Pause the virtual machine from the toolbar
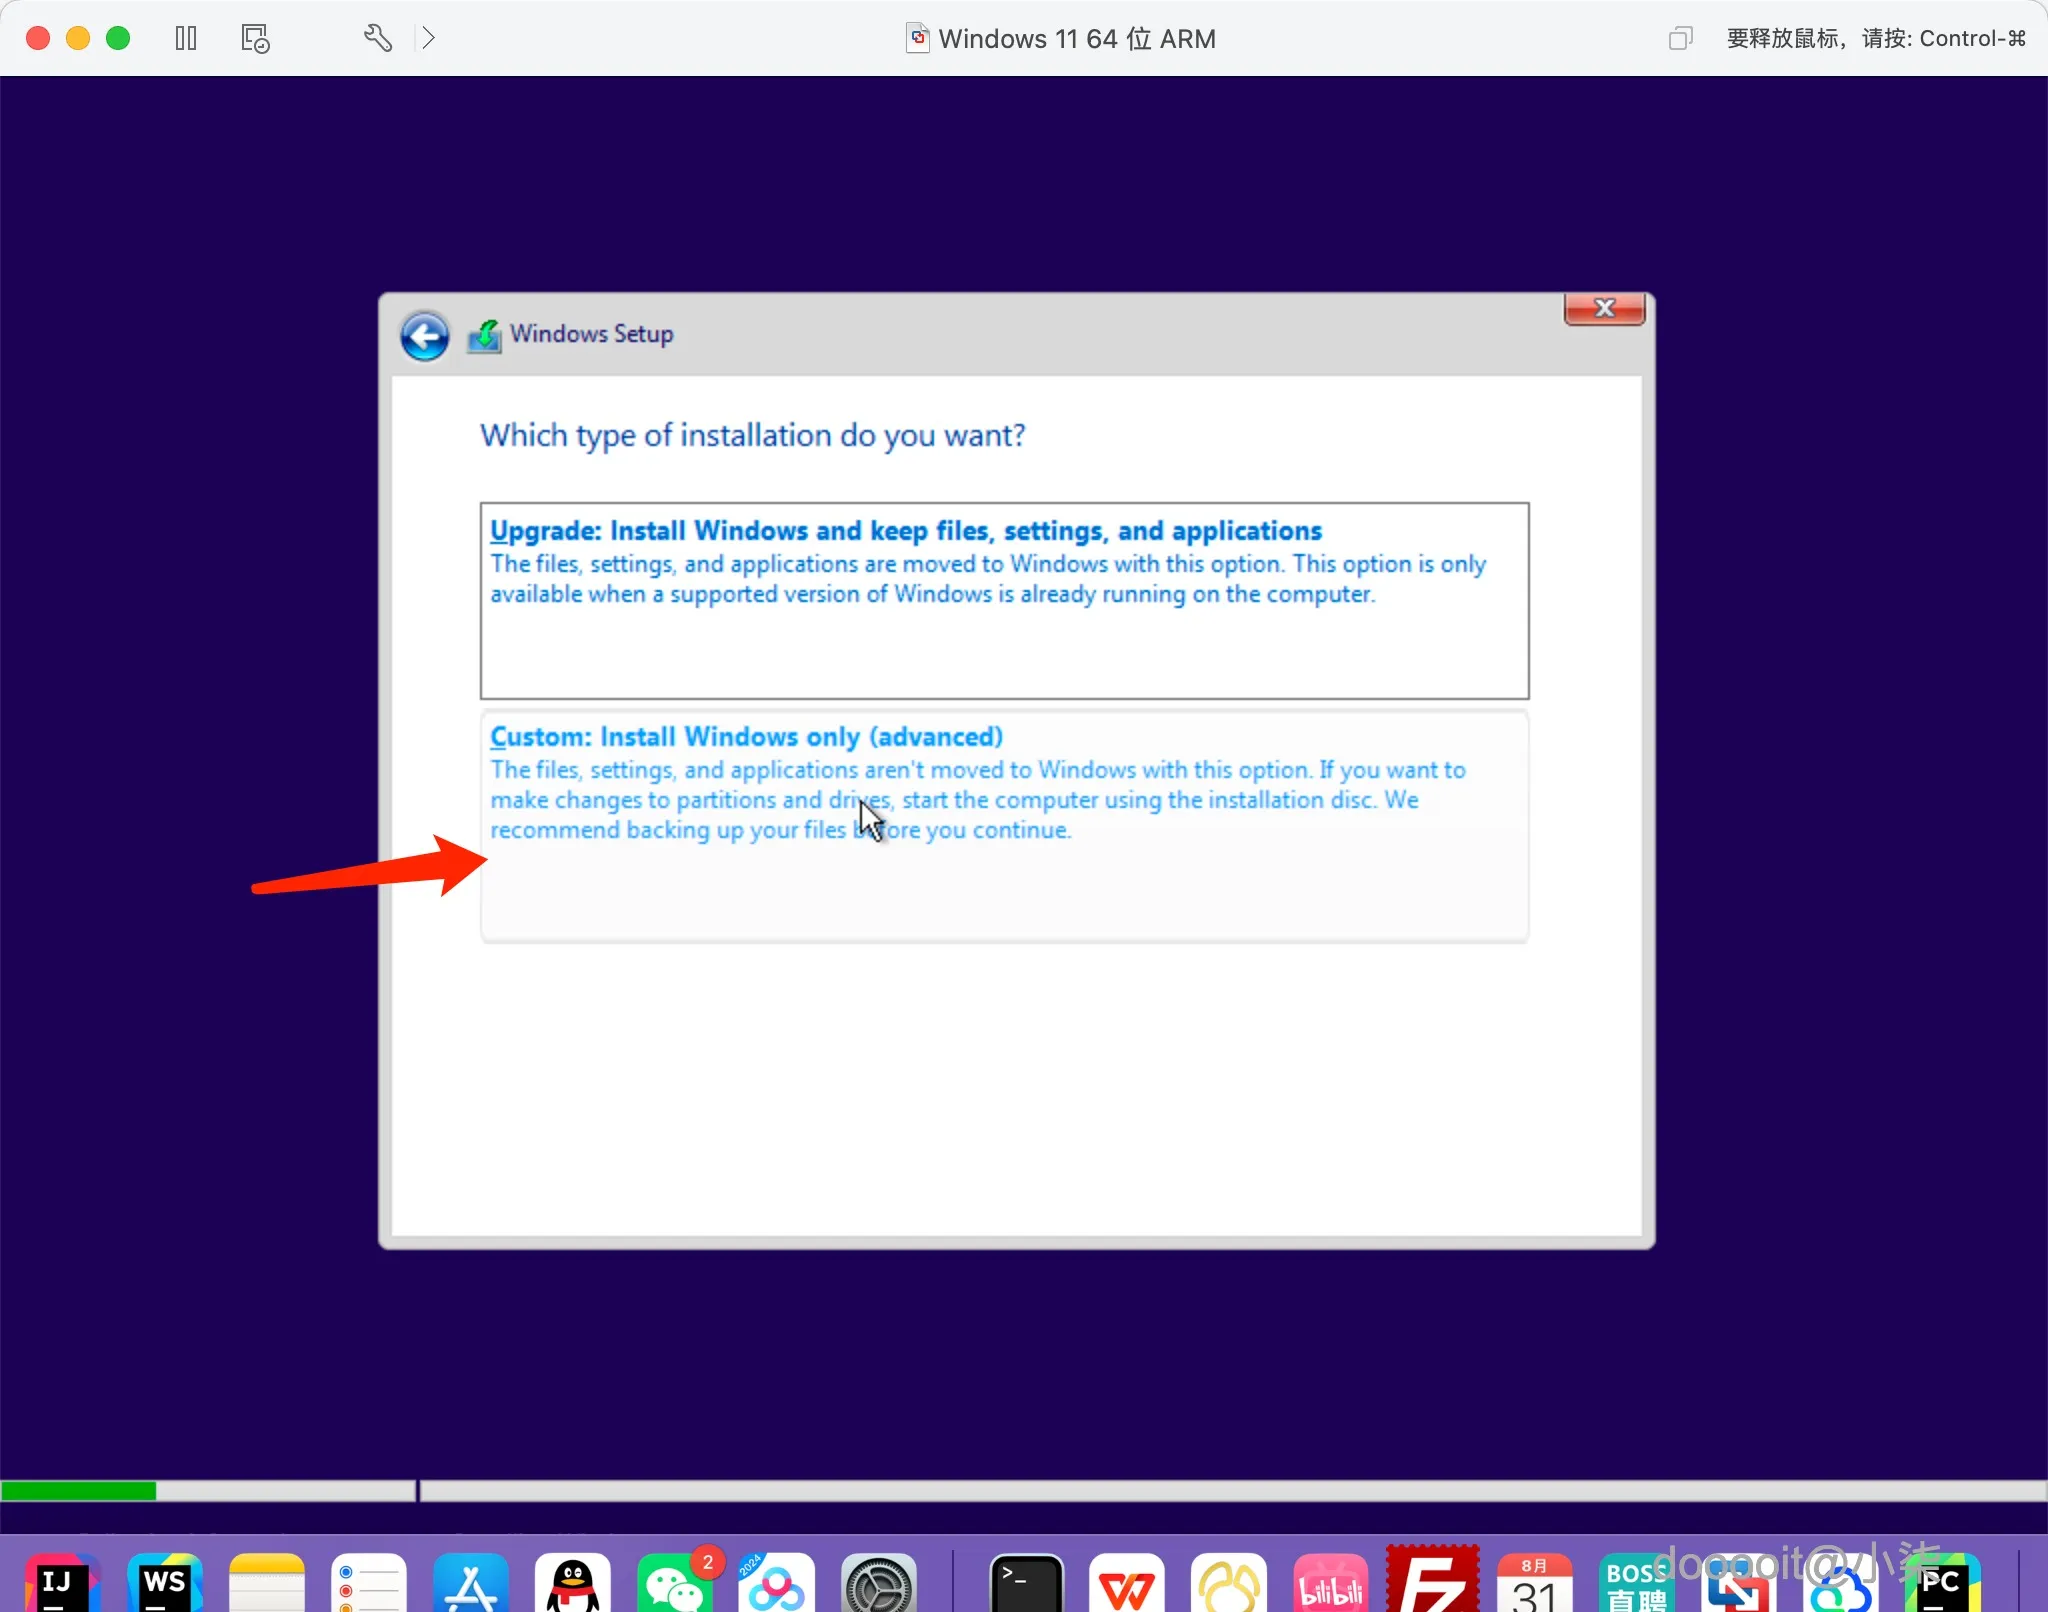2048x1612 pixels. 186,38
